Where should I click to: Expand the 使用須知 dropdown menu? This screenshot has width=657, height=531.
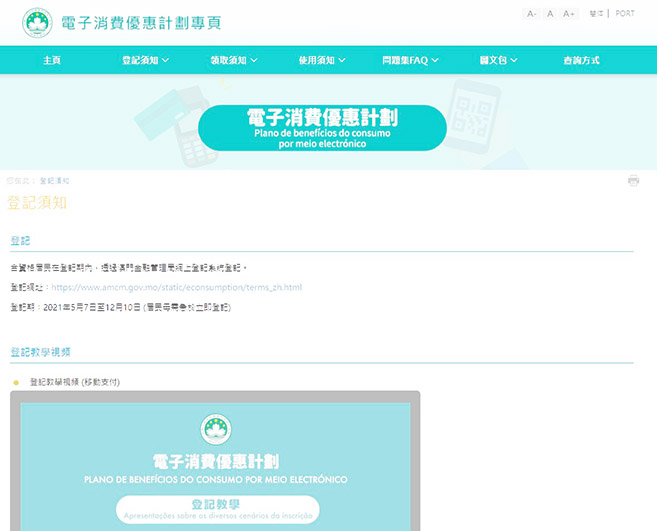320,60
